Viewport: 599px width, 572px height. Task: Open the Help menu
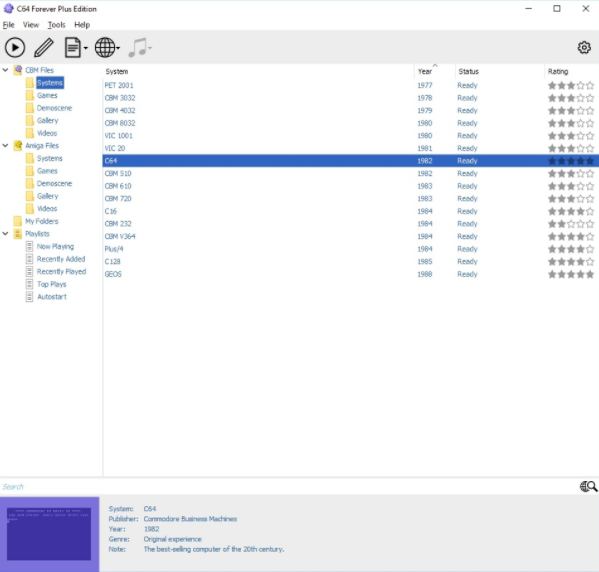tap(82, 25)
